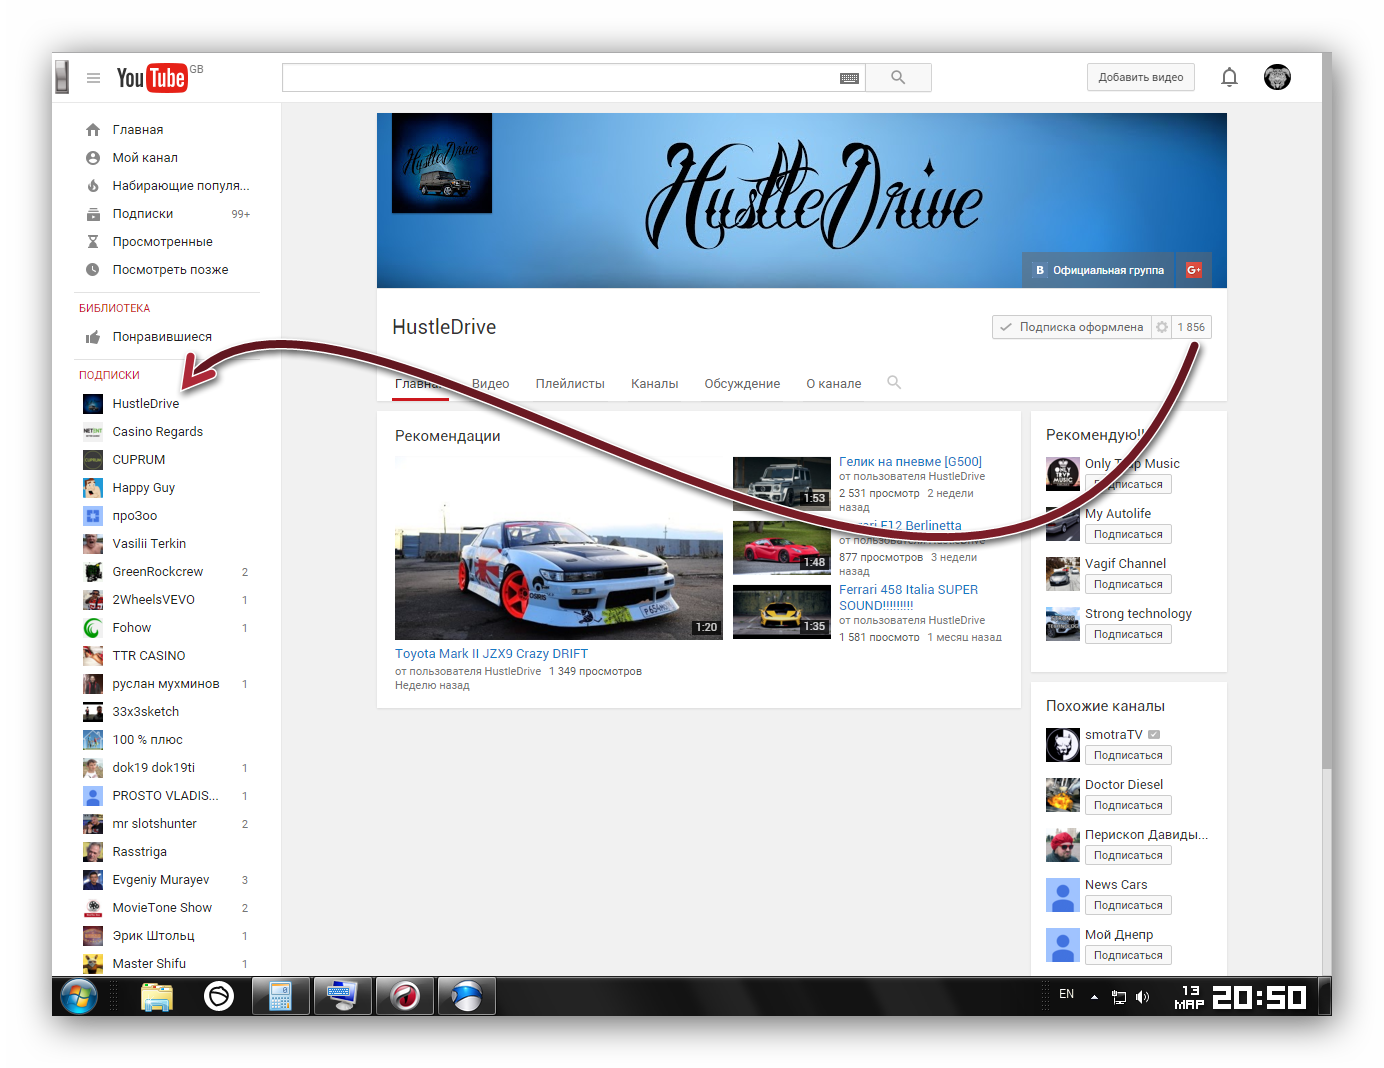
Task: Show hidden tray icons arrow
Action: tap(1094, 997)
